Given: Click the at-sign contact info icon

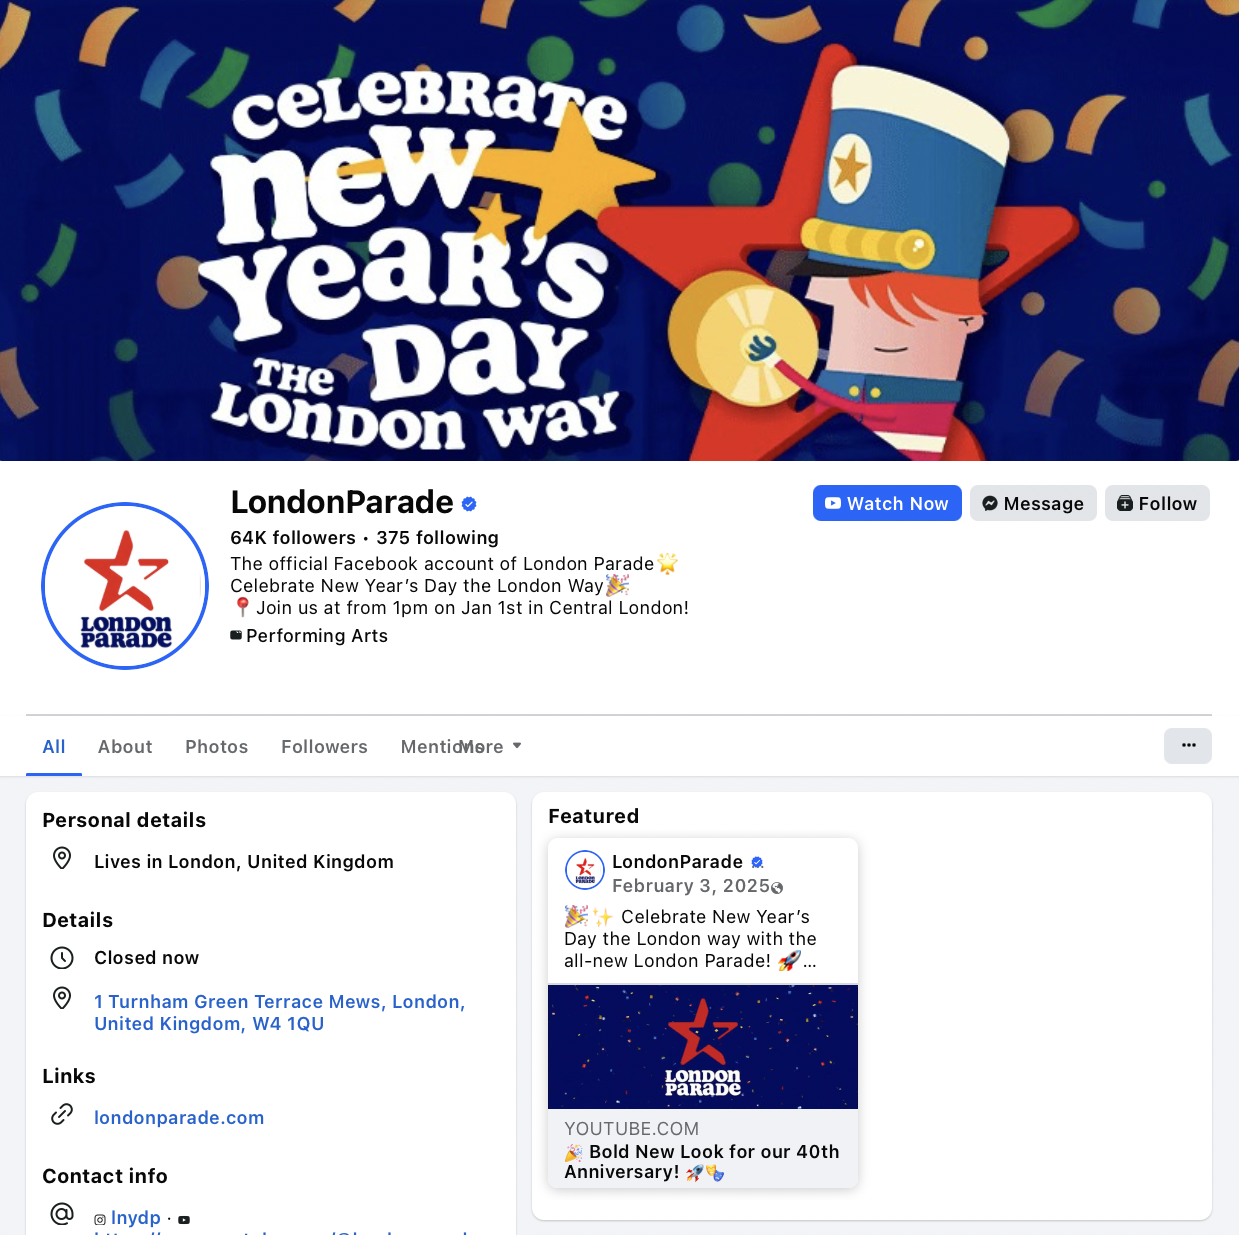Looking at the screenshot, I should [62, 1214].
